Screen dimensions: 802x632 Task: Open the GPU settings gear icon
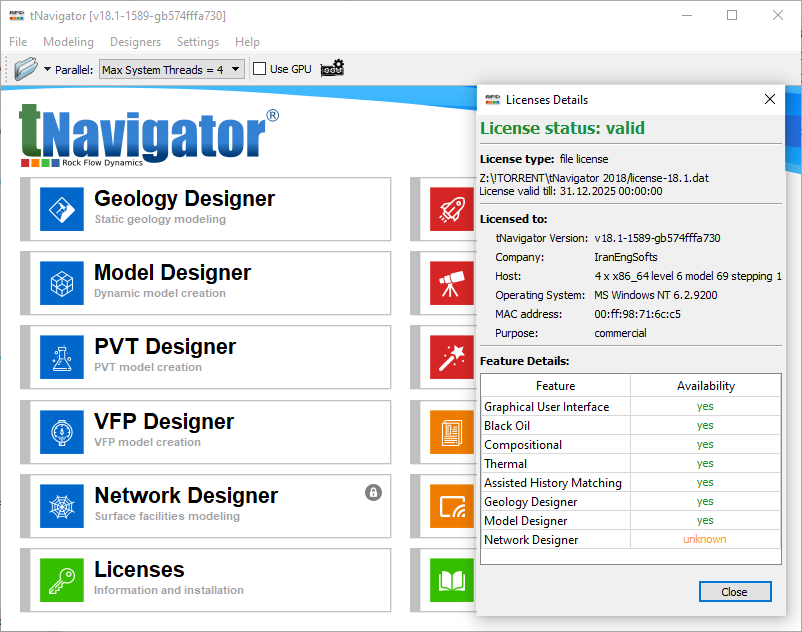pyautogui.click(x=332, y=69)
